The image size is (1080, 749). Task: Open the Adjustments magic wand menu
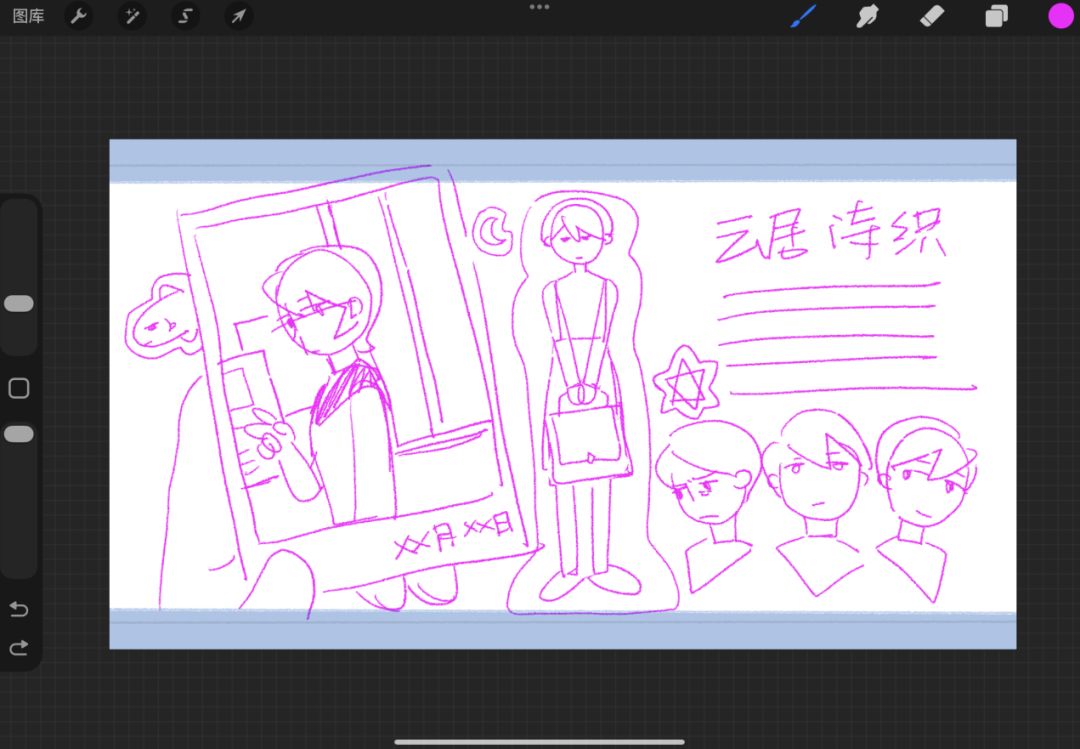[x=132, y=16]
